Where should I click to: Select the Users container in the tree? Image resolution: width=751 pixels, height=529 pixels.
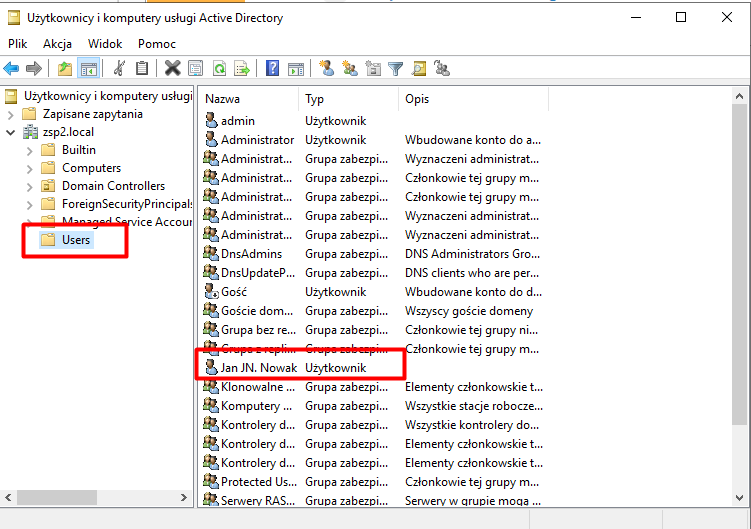click(76, 240)
